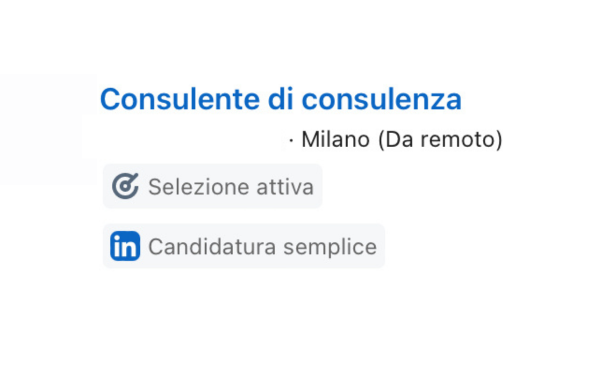The image size is (600, 370).
Task: Click the word Candidatura in the badge
Action: pyautogui.click(x=212, y=246)
